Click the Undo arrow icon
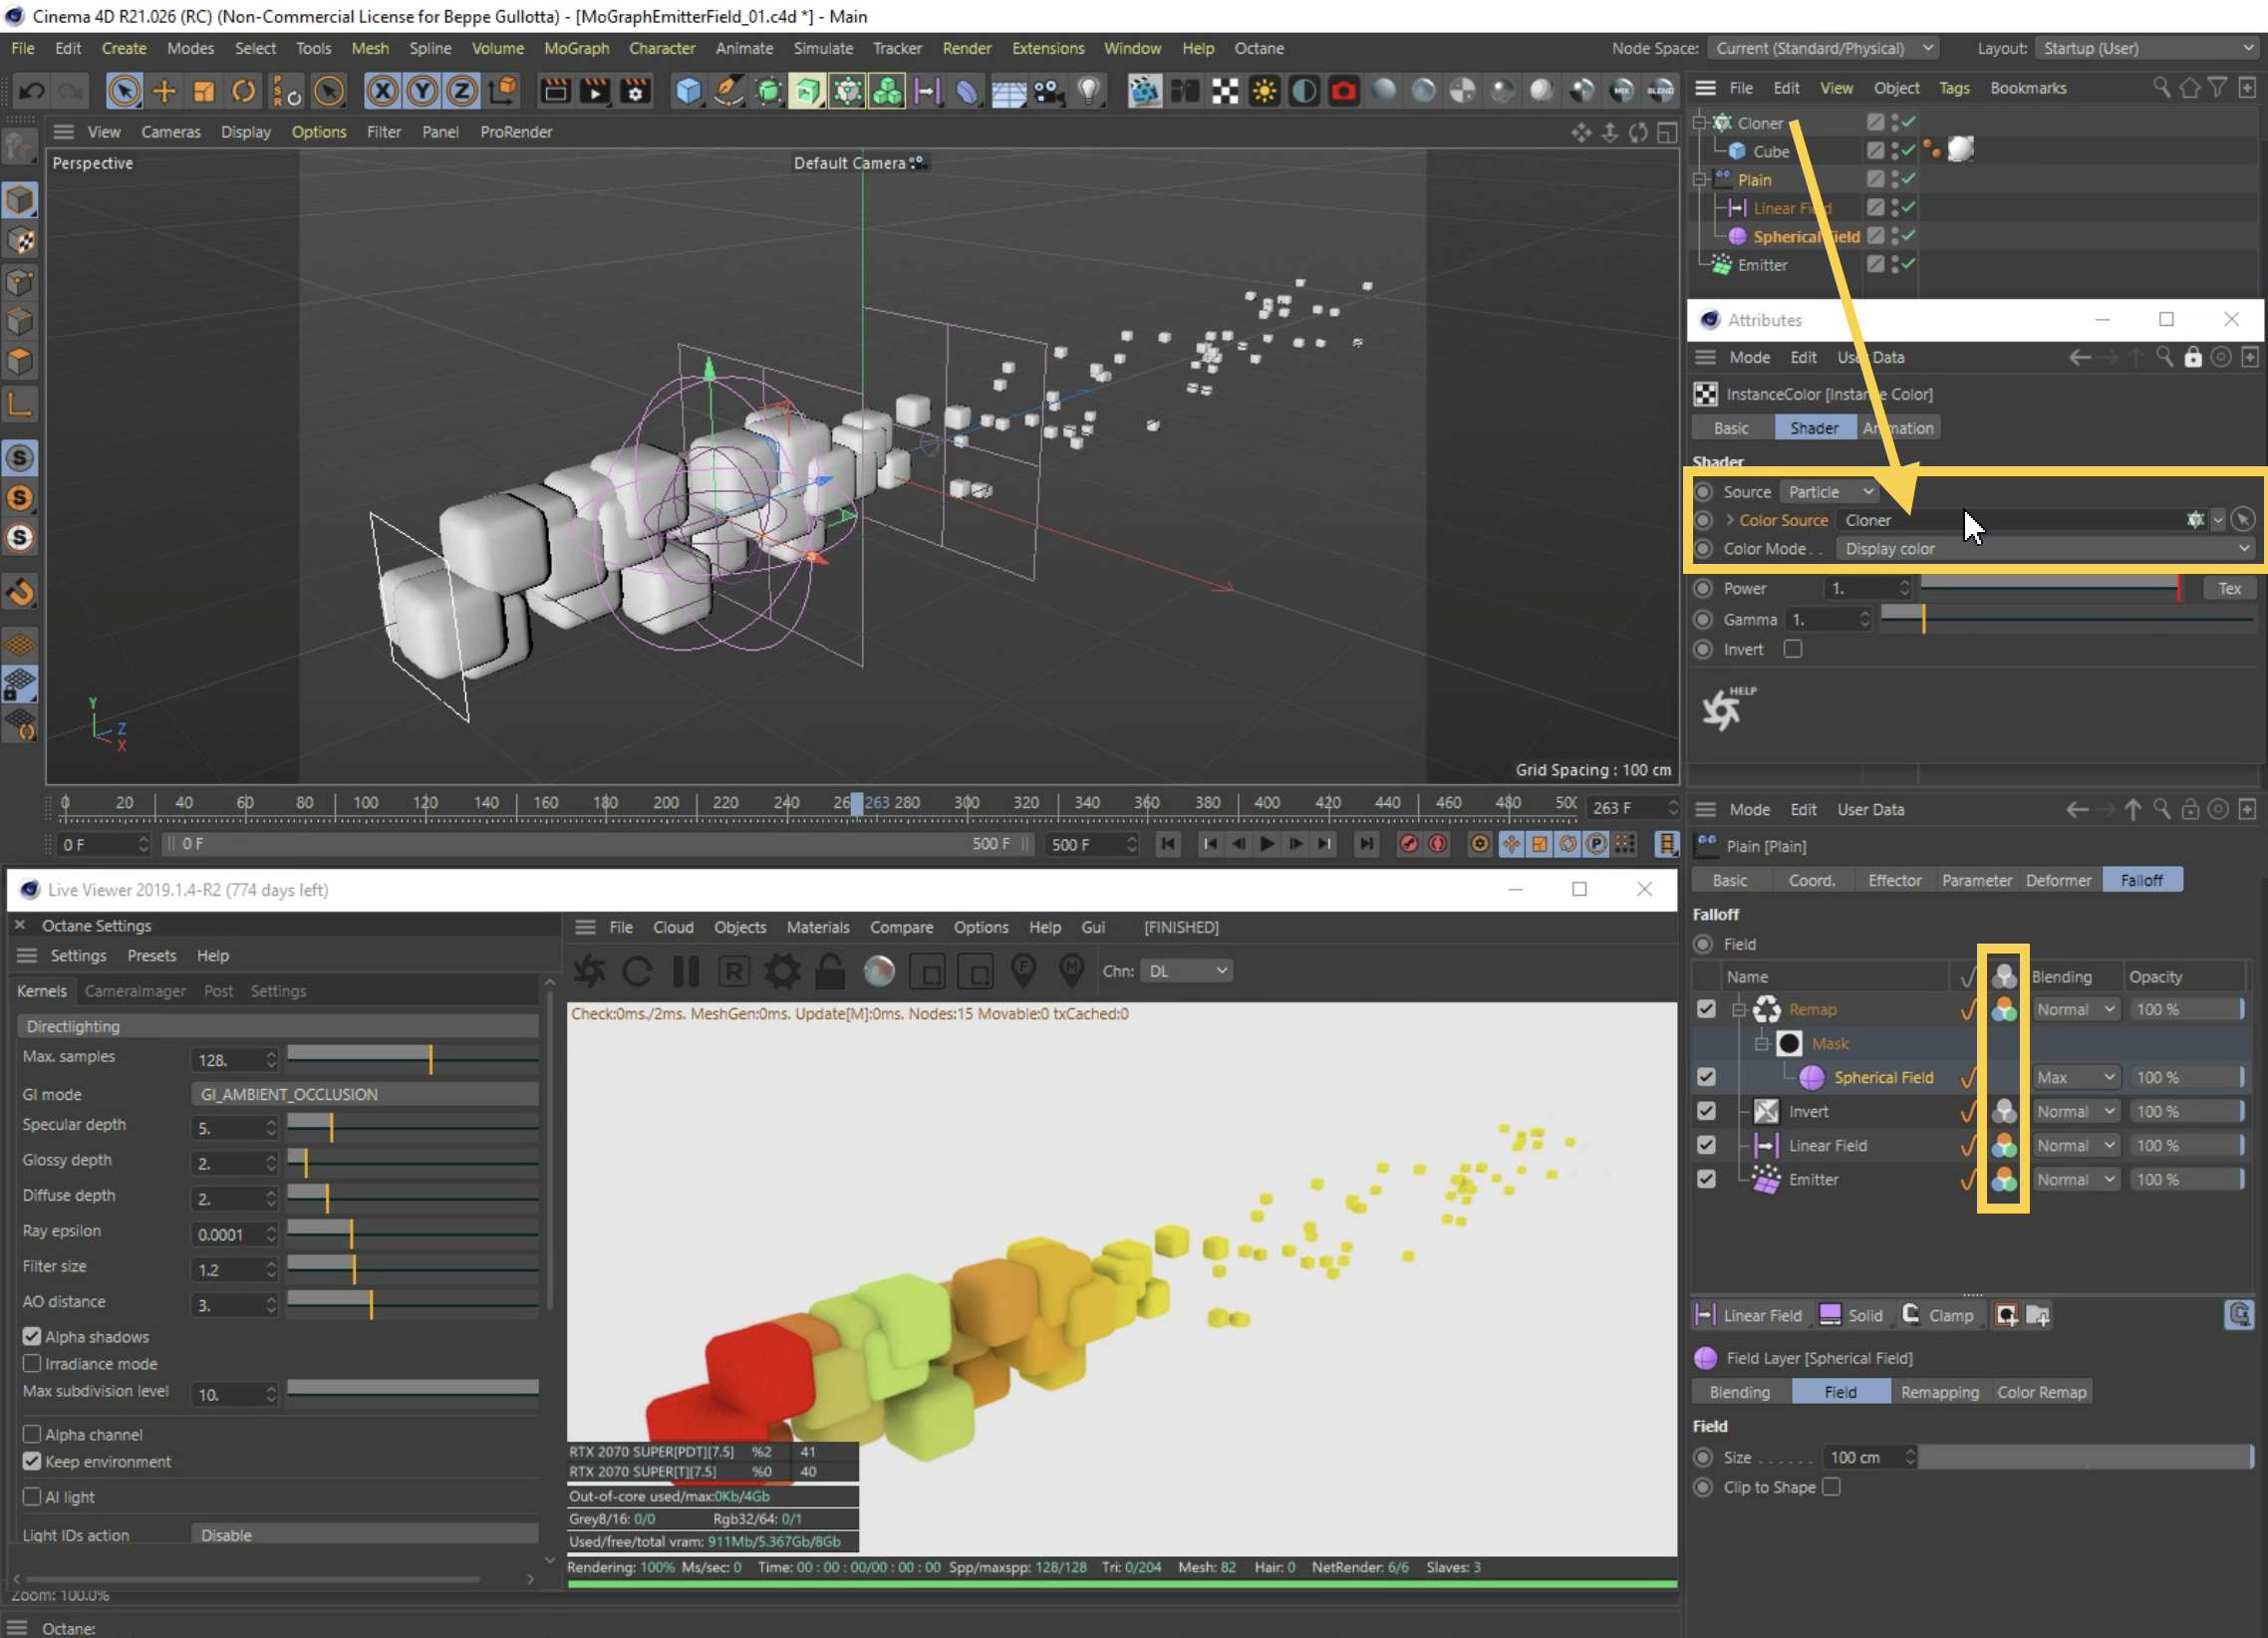Viewport: 2268px width, 1638px height. [x=31, y=91]
